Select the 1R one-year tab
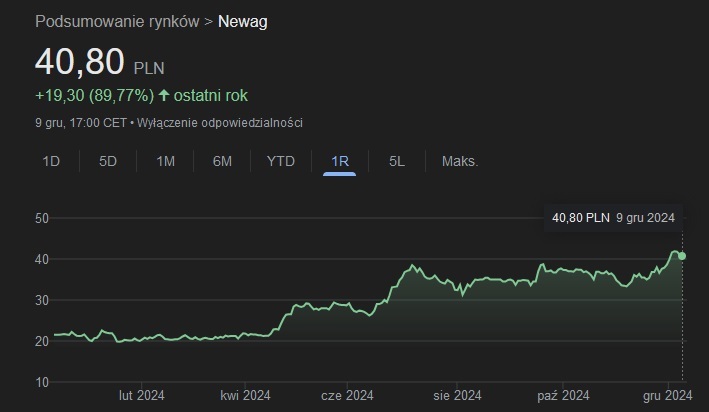This screenshot has width=709, height=412. point(340,161)
